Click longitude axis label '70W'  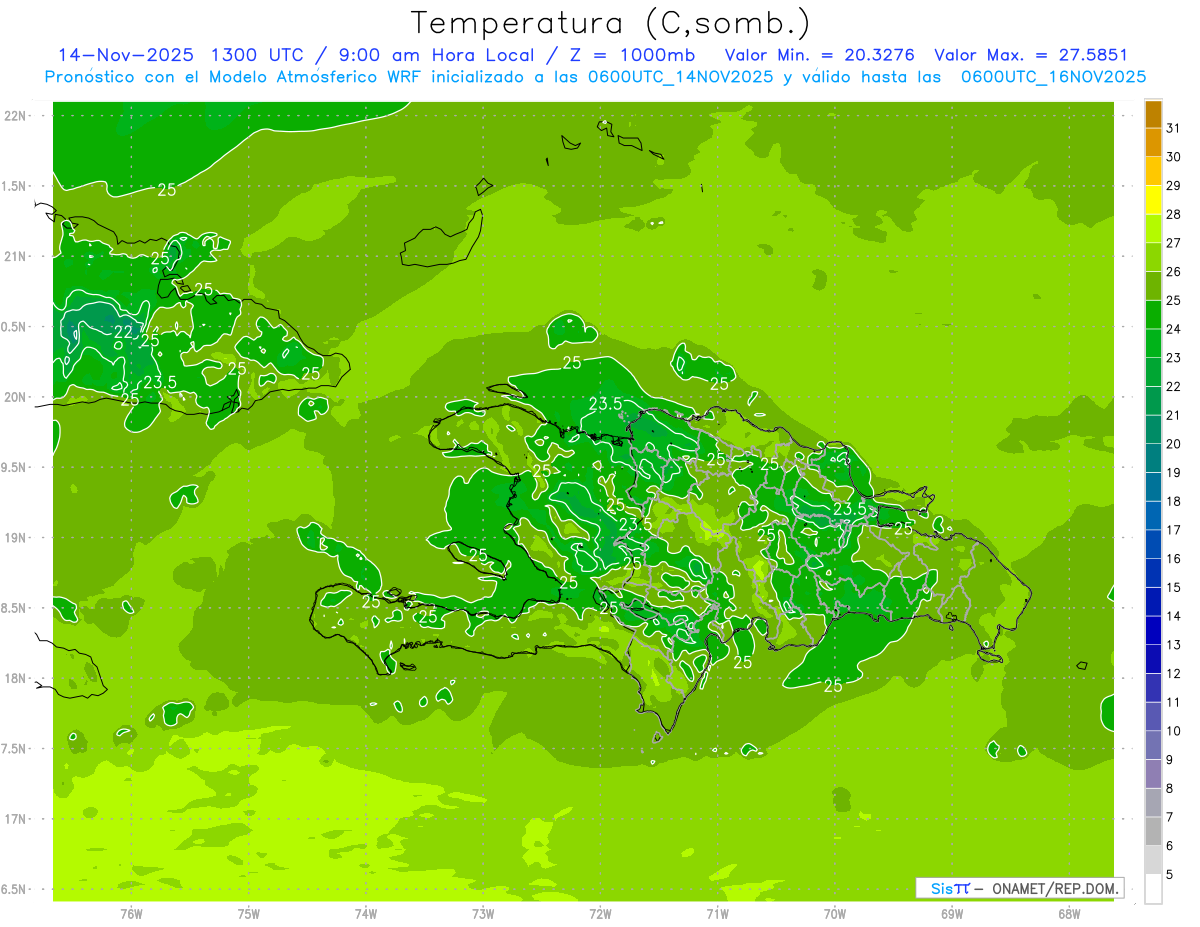tap(835, 913)
